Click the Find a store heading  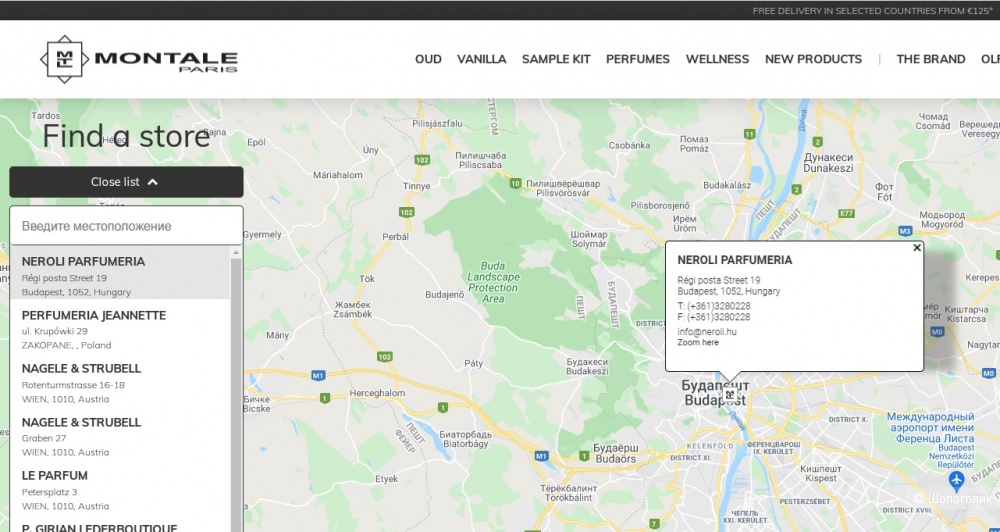[126, 135]
